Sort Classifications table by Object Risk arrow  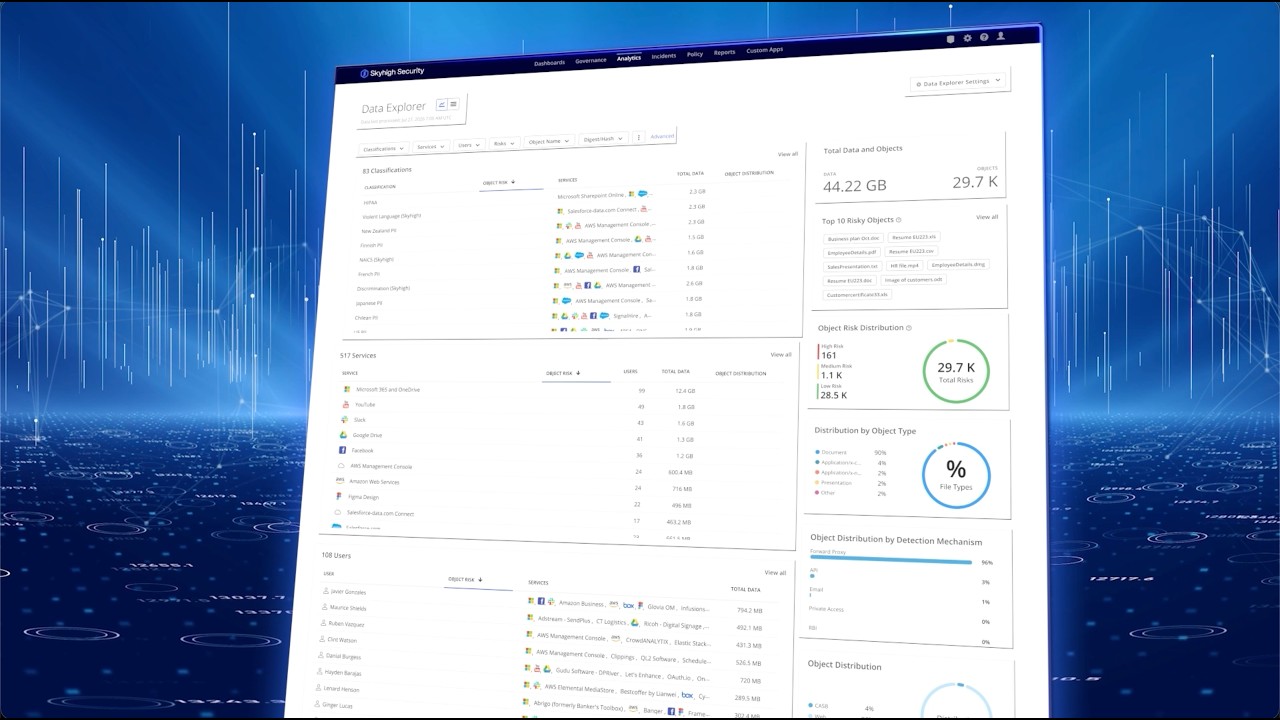pos(513,183)
